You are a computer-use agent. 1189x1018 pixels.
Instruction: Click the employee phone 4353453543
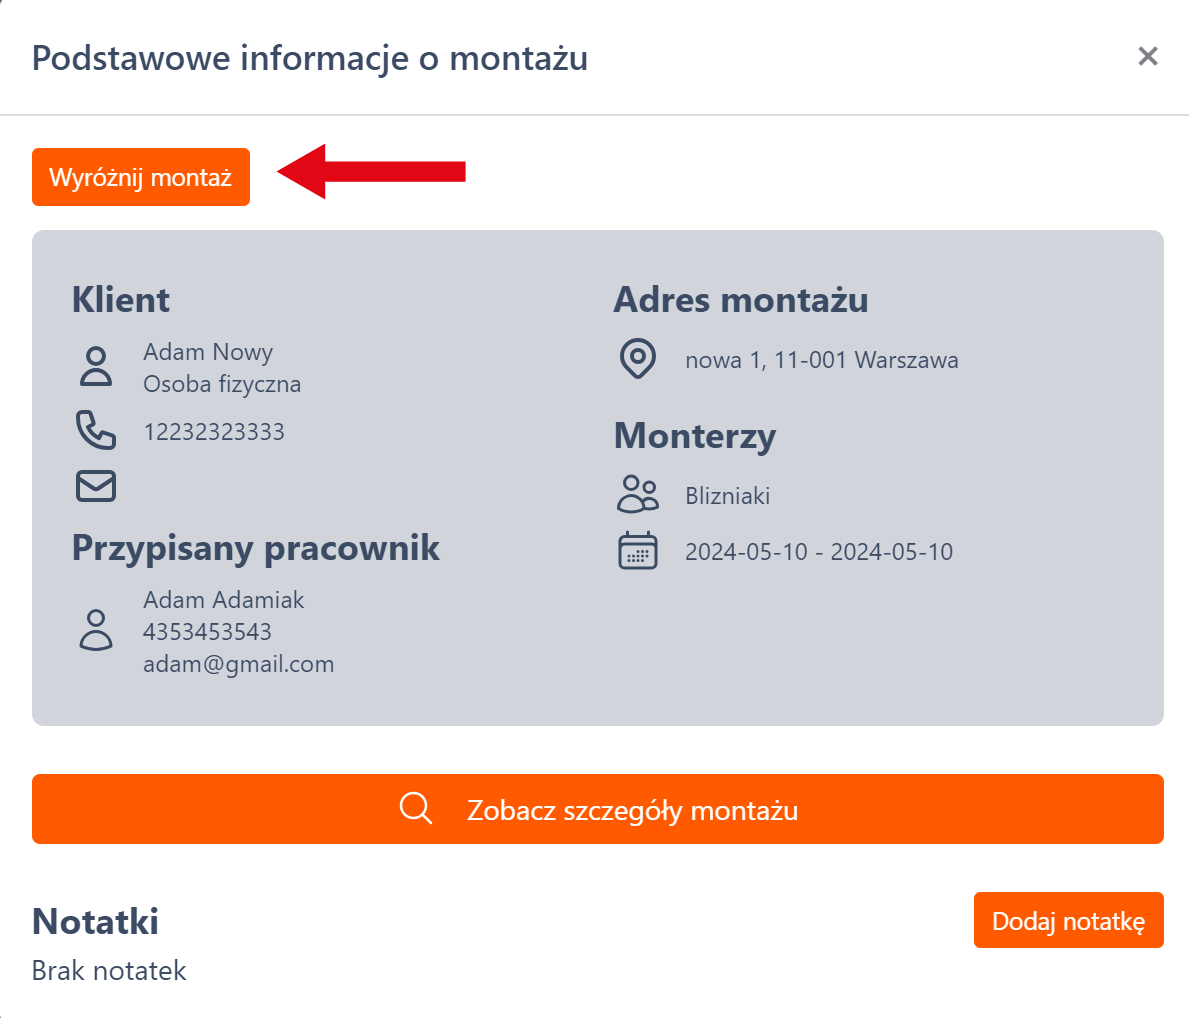pyautogui.click(x=207, y=632)
